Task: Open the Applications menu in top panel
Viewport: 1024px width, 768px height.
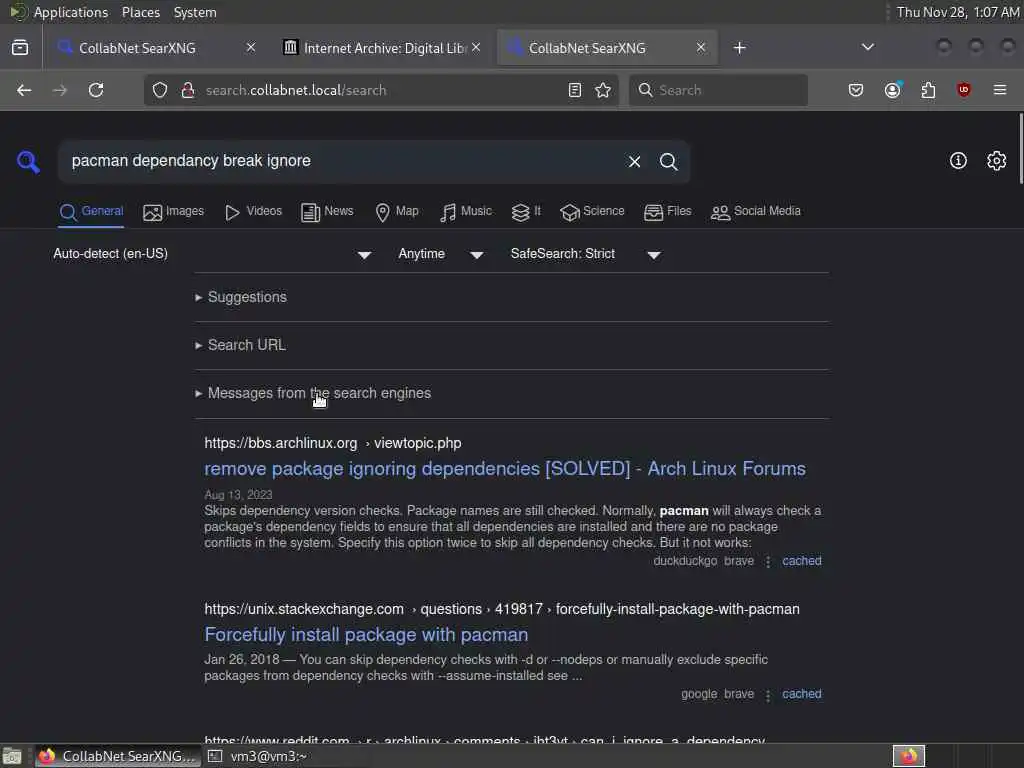Action: click(x=71, y=12)
